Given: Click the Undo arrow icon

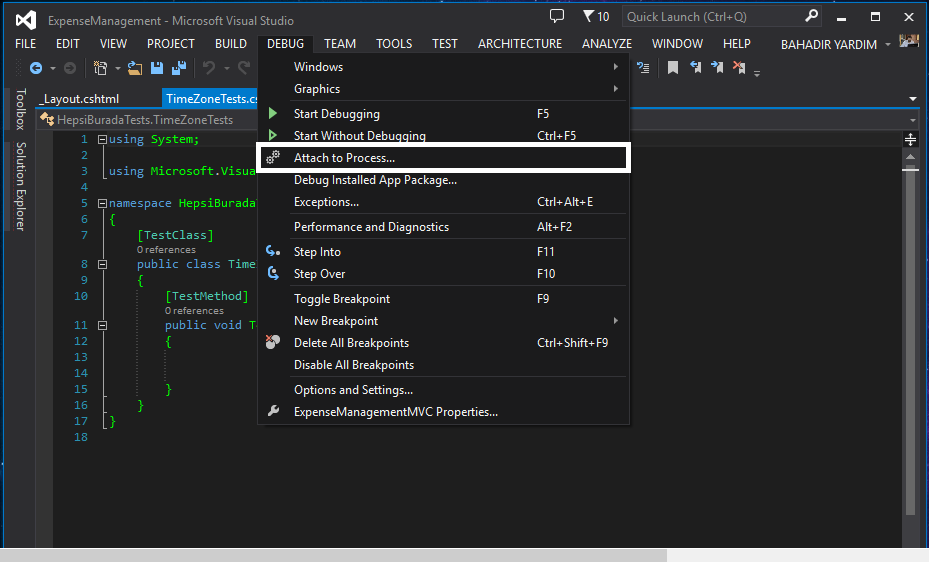Looking at the screenshot, I should point(209,68).
